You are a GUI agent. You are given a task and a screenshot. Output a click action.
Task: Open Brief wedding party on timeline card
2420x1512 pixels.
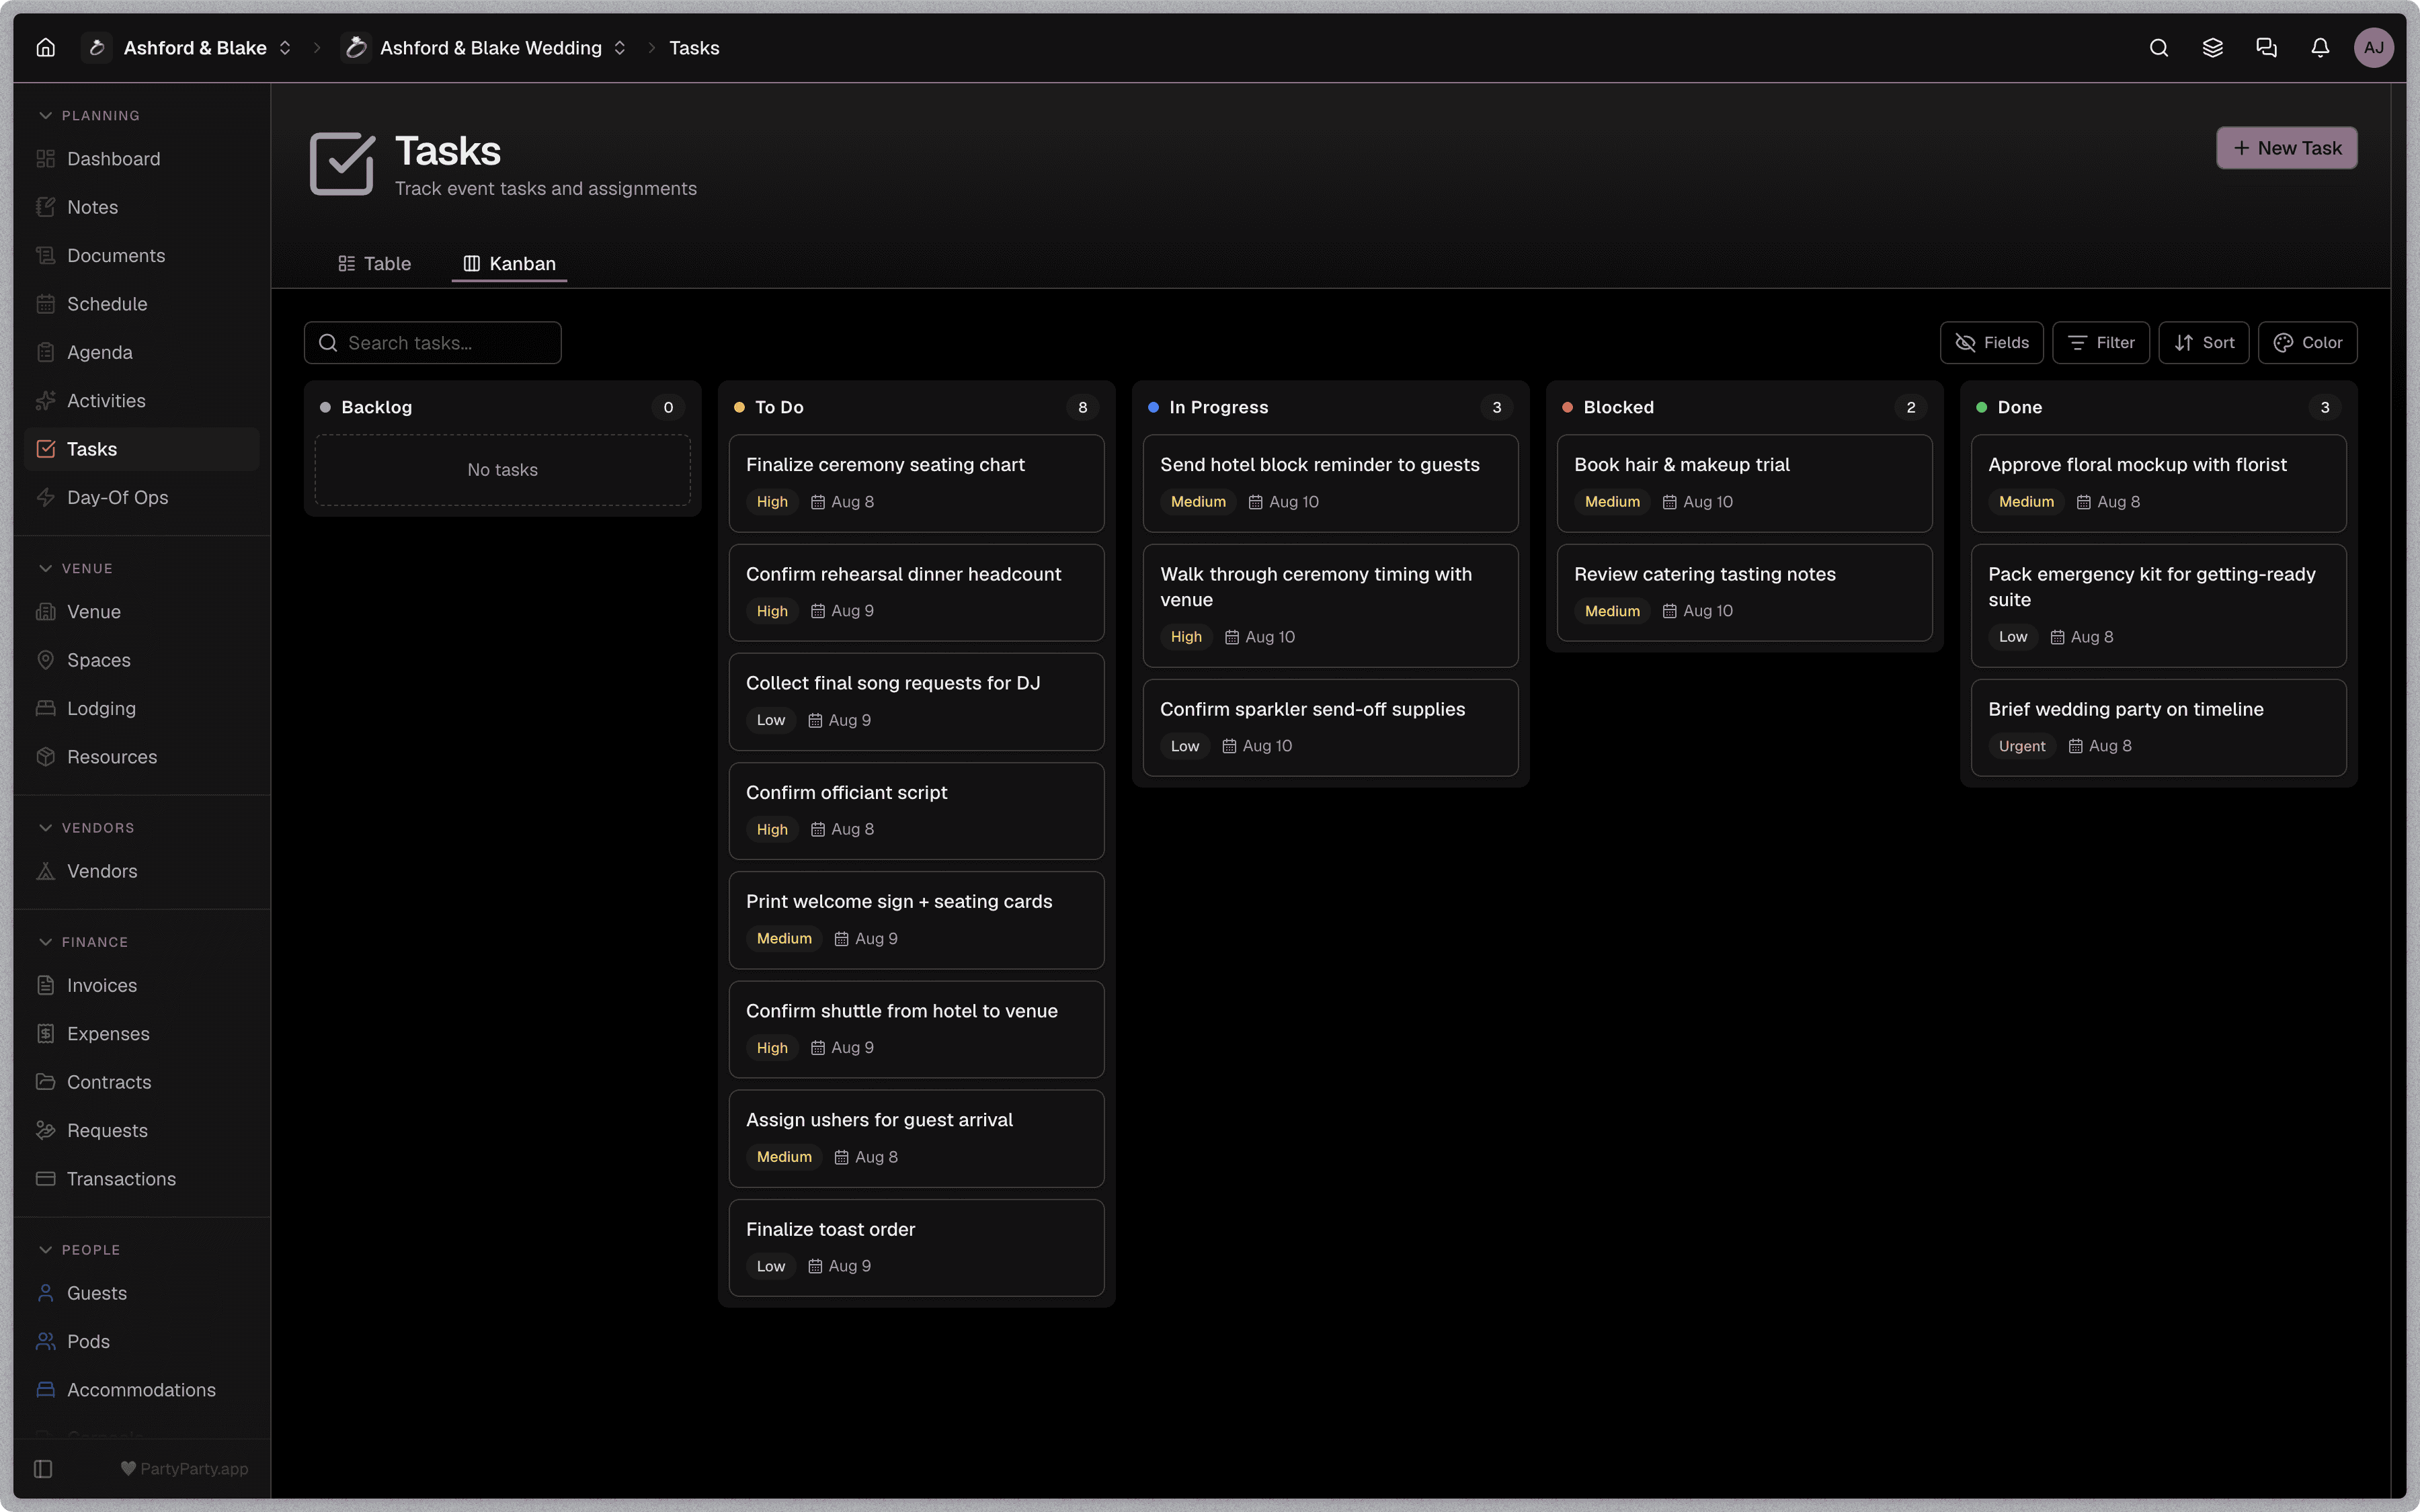[x=2158, y=728]
